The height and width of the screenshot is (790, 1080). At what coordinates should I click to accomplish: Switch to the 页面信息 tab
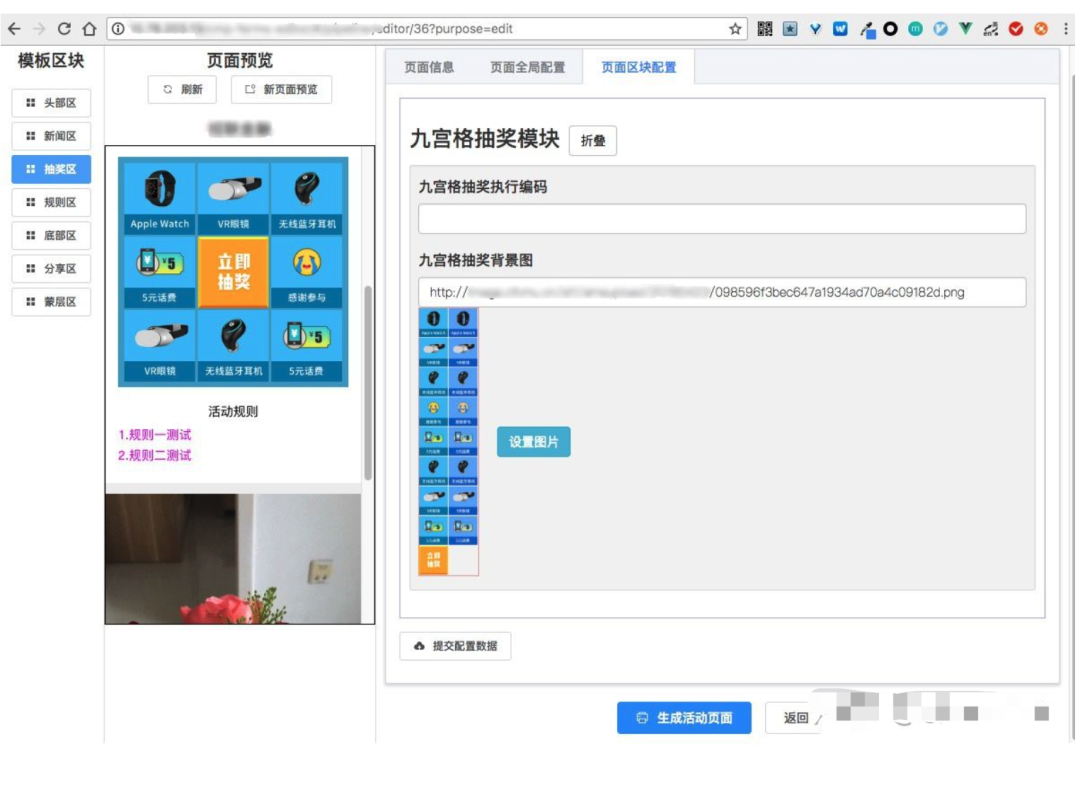click(429, 67)
